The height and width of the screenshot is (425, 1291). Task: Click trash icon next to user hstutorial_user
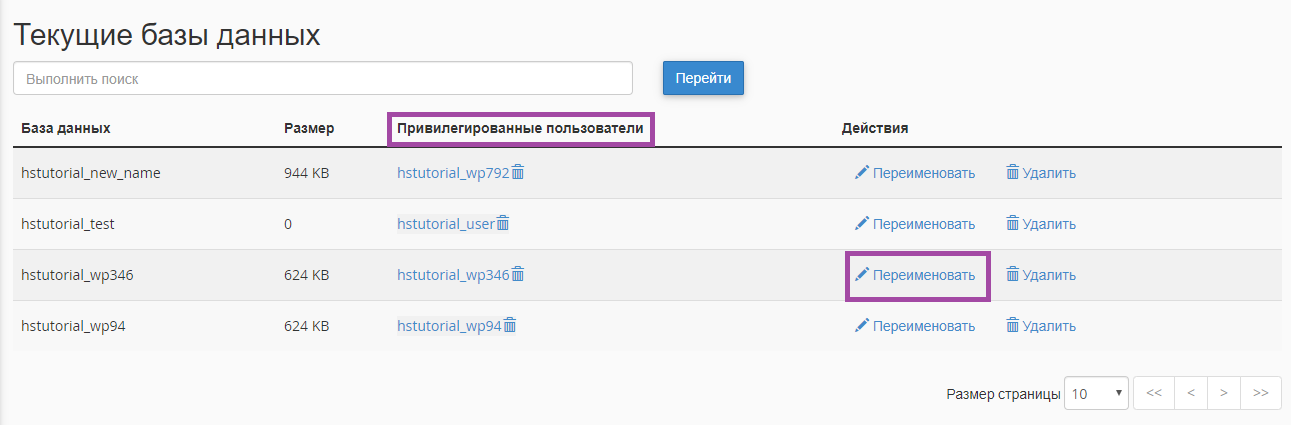click(503, 223)
